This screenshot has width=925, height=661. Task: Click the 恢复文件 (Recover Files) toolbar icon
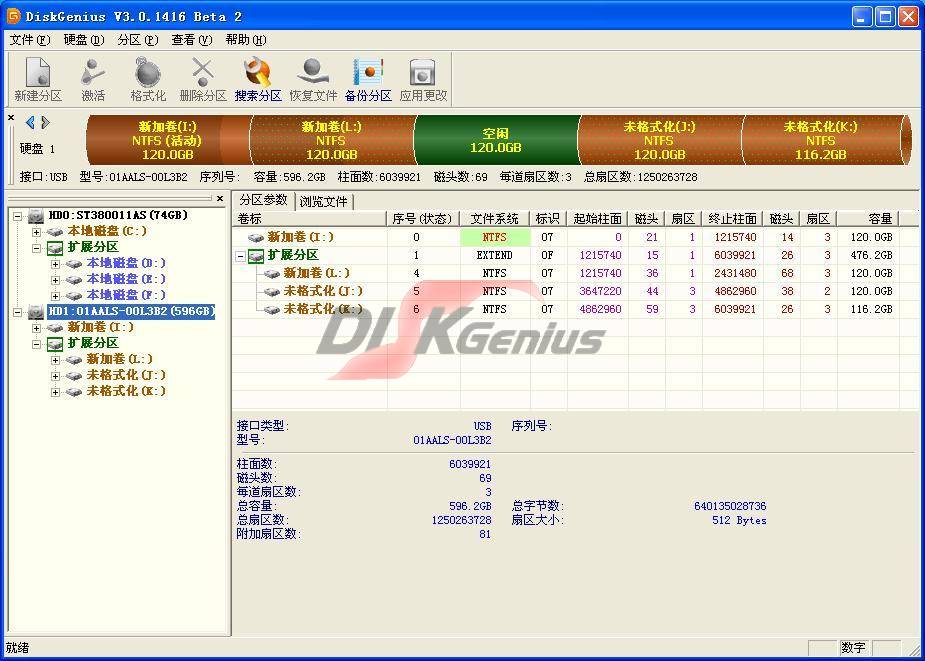coord(313,80)
